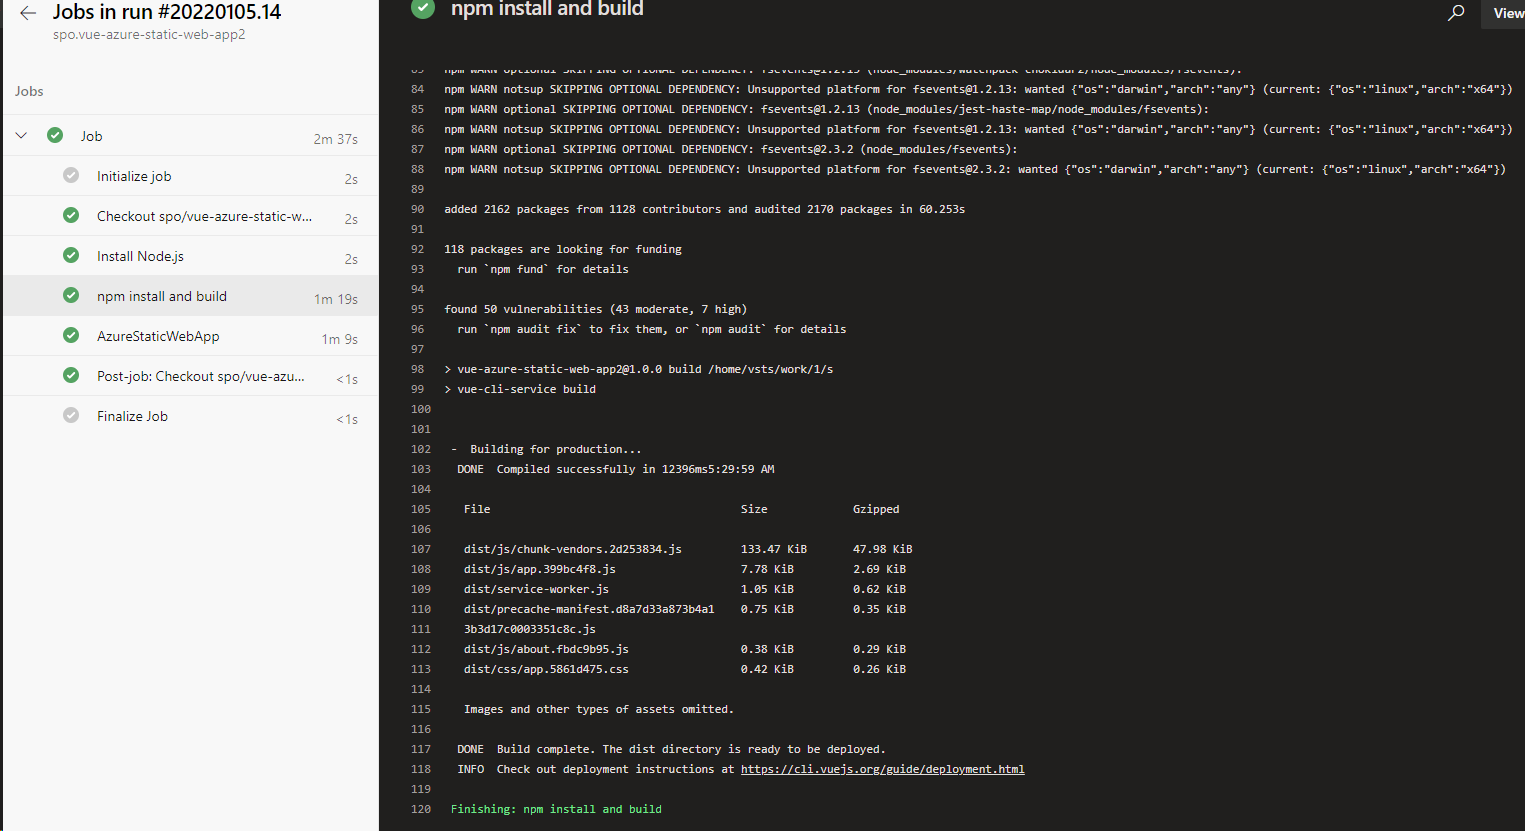
Task: Click the View button in log header
Action: coord(1504,13)
